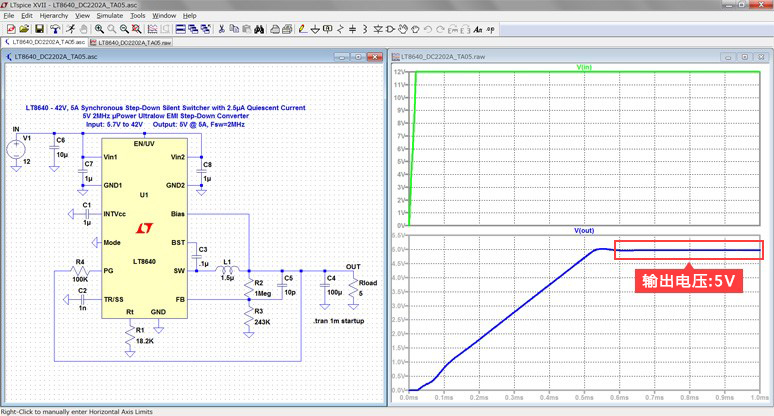The height and width of the screenshot is (416, 774).
Task: Click the Run simulation icon
Action: coord(72,29)
